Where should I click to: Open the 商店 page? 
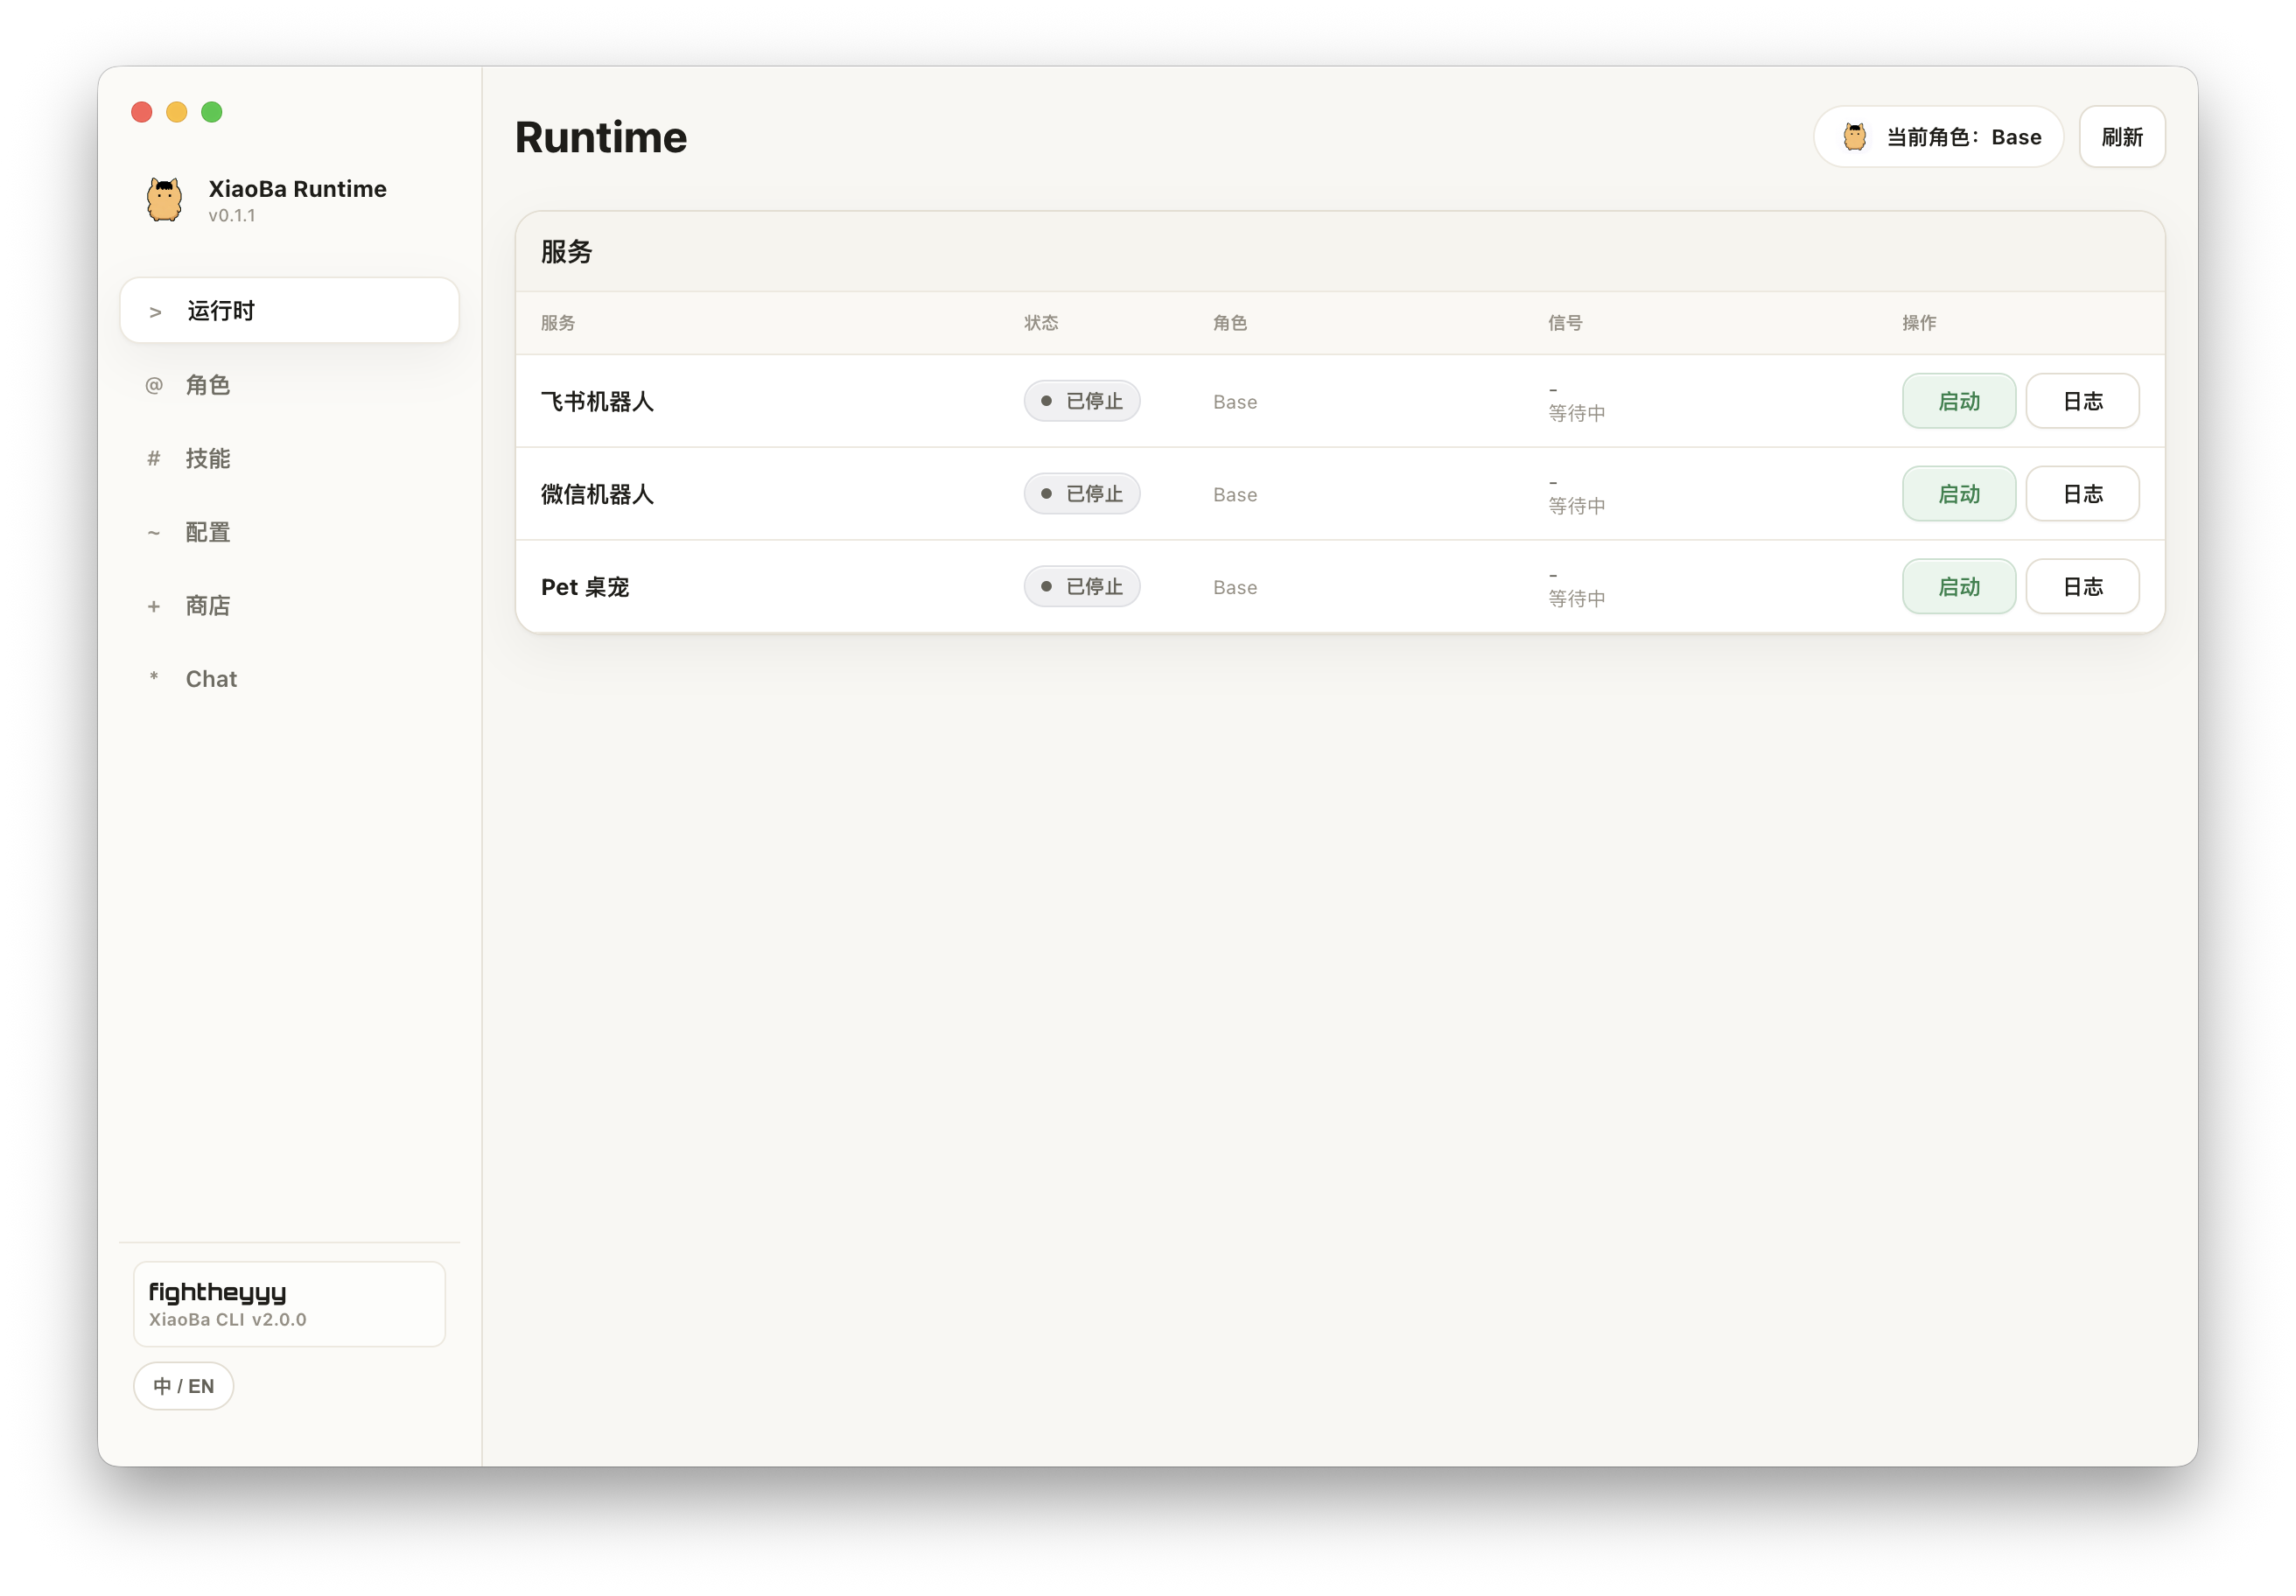(x=289, y=606)
